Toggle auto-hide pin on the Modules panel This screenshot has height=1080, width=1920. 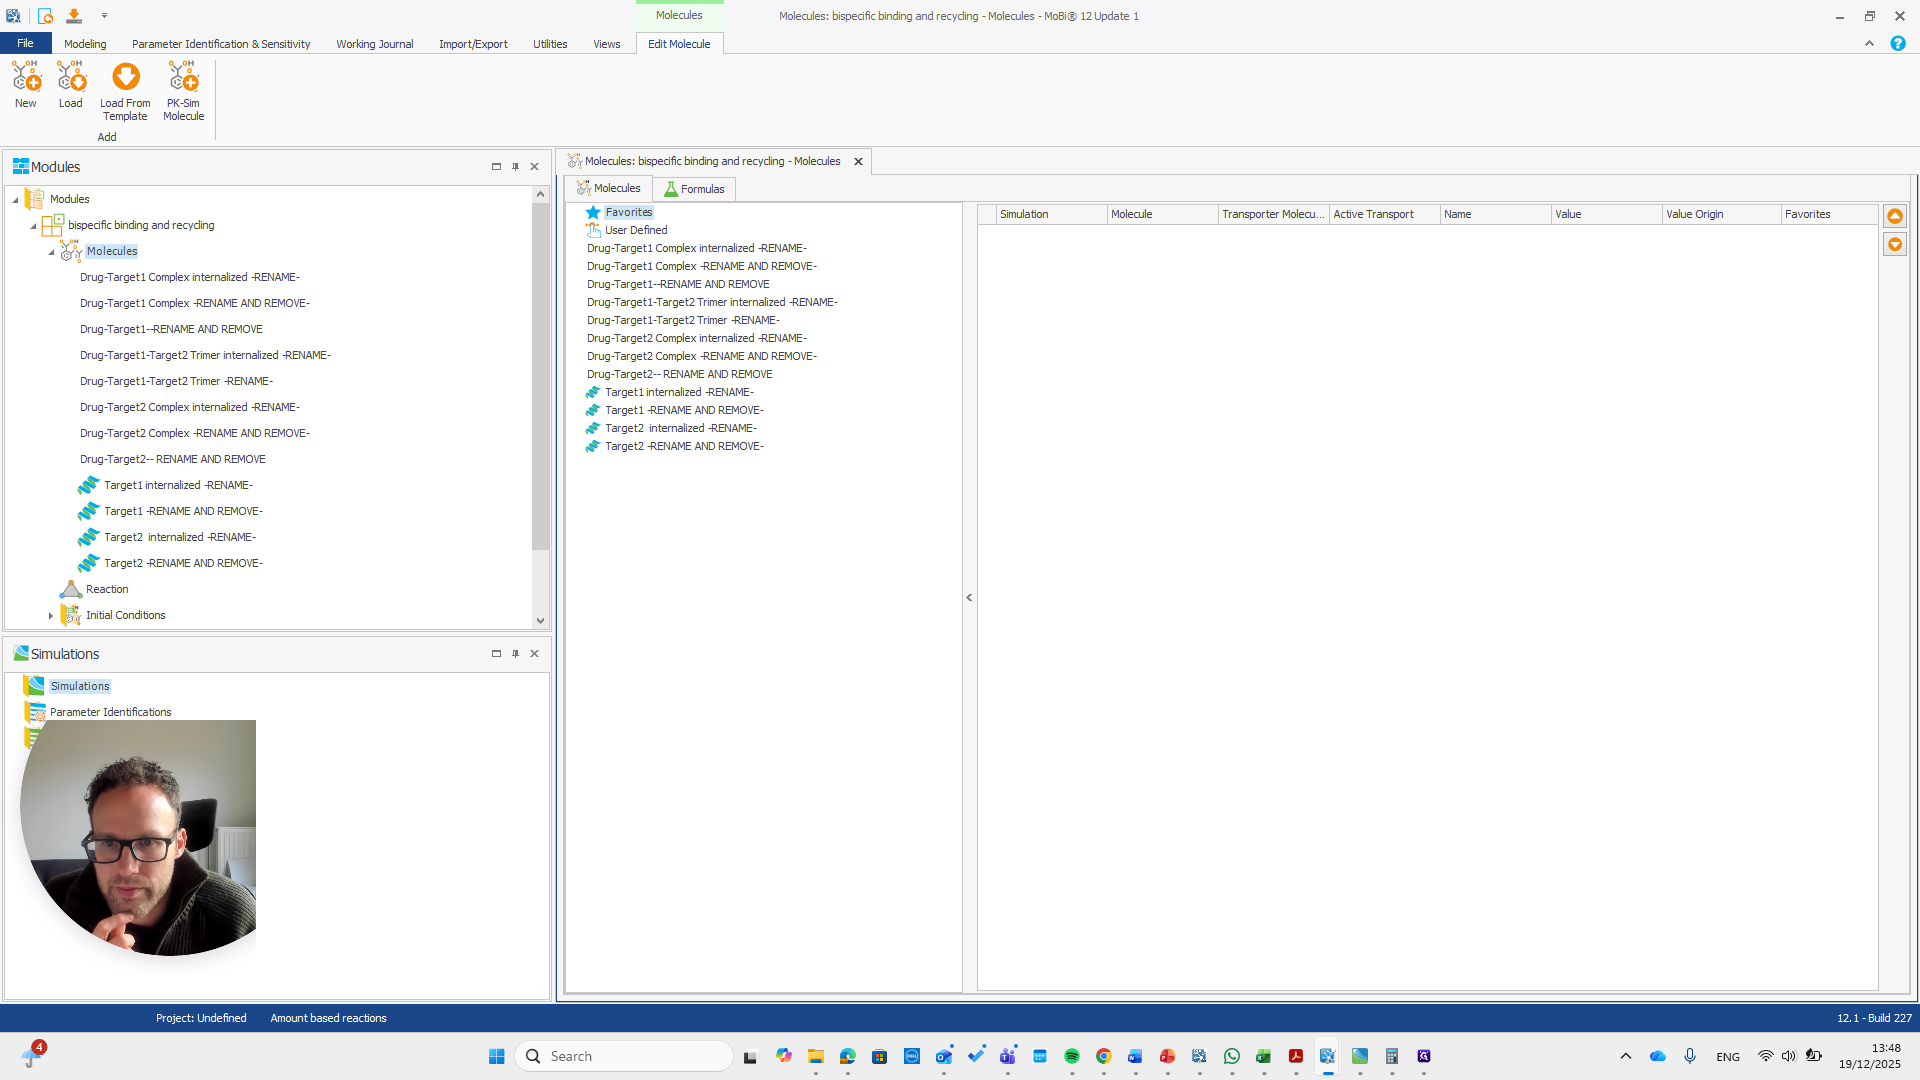click(x=516, y=166)
